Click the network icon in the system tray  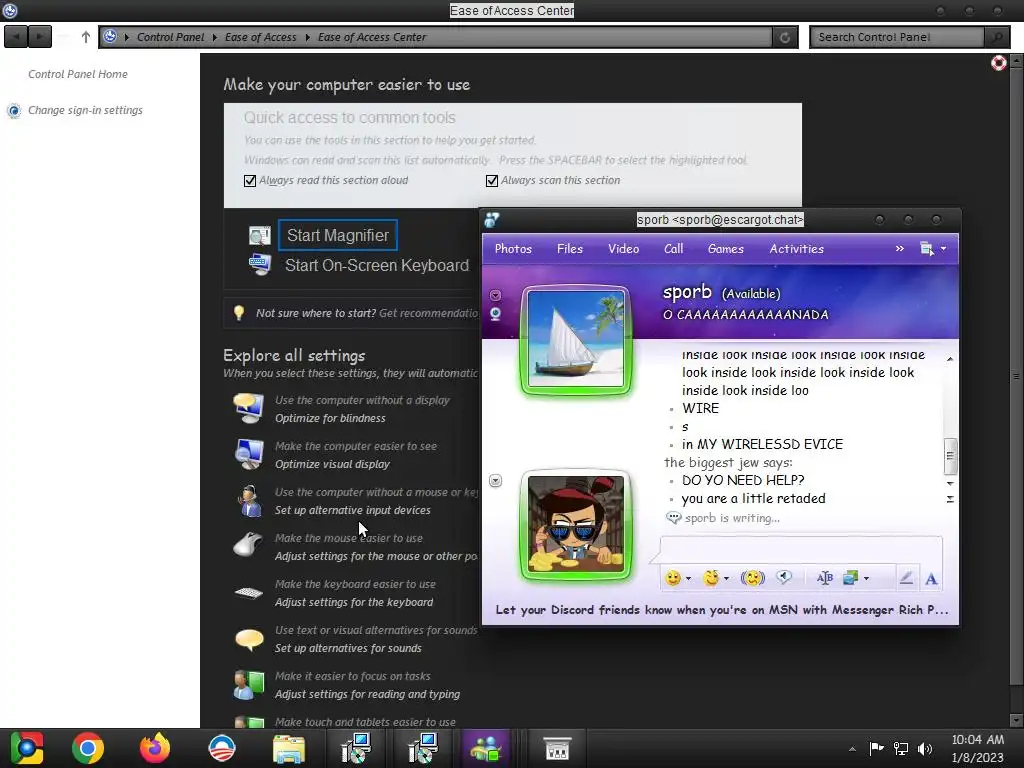[x=901, y=749]
